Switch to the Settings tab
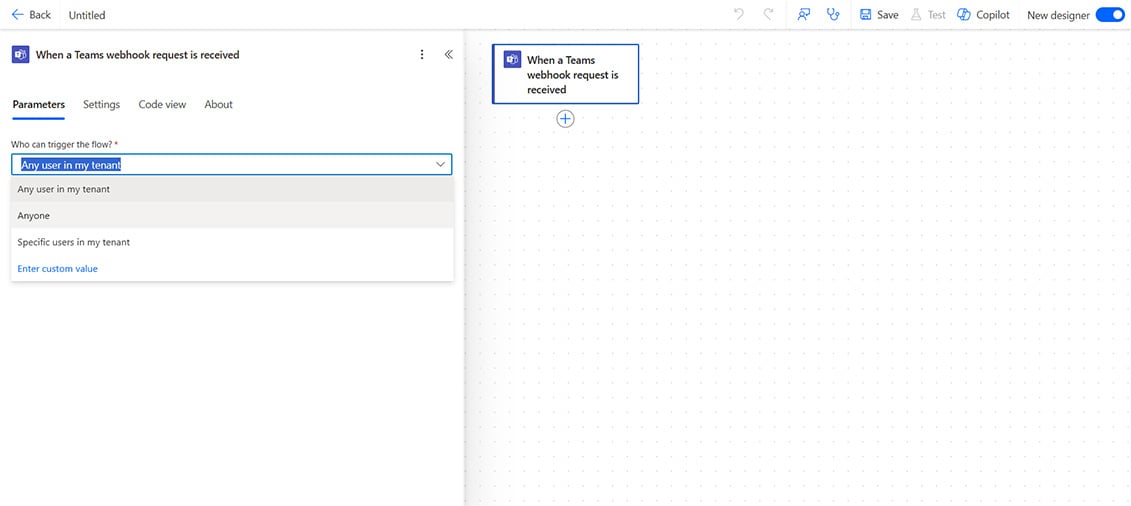 (x=102, y=105)
